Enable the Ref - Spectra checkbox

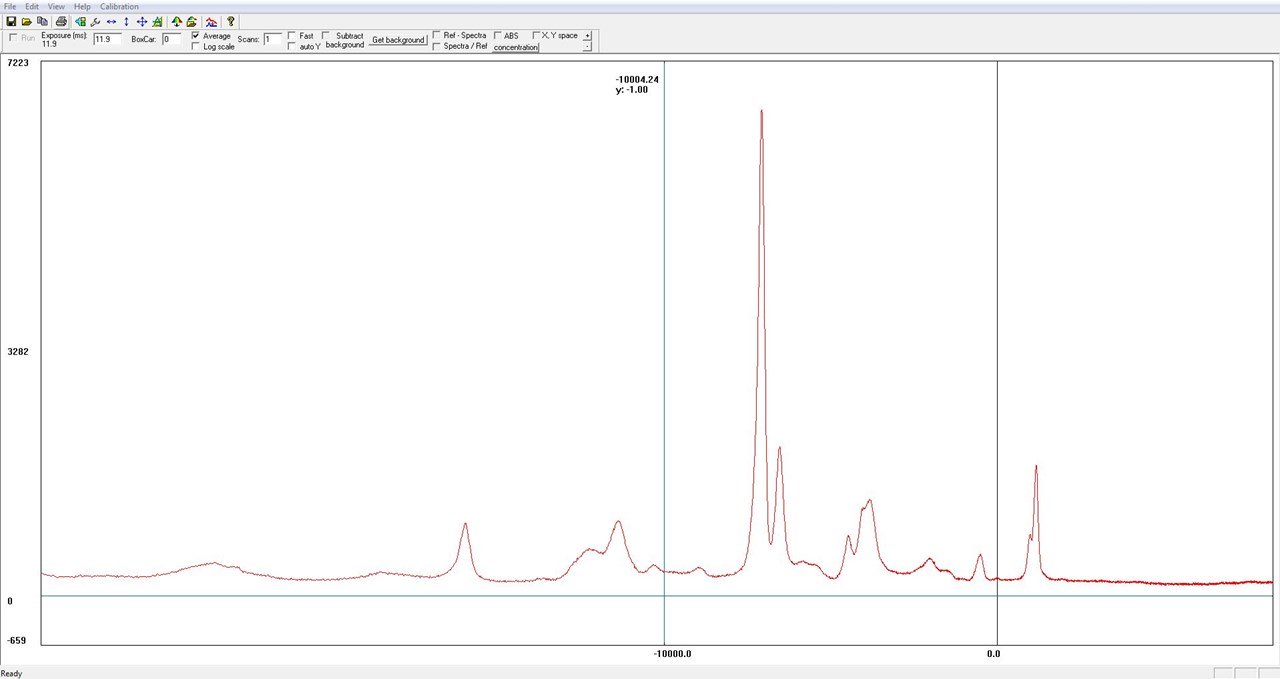coord(436,36)
